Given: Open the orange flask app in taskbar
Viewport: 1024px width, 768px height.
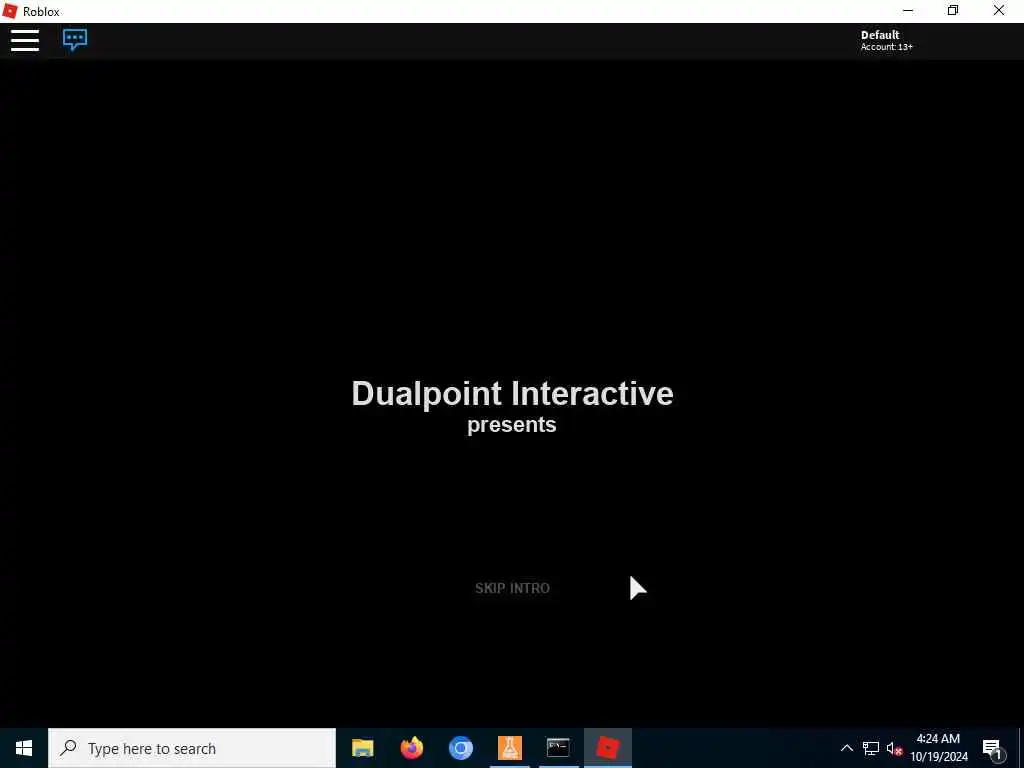Looking at the screenshot, I should 509,748.
